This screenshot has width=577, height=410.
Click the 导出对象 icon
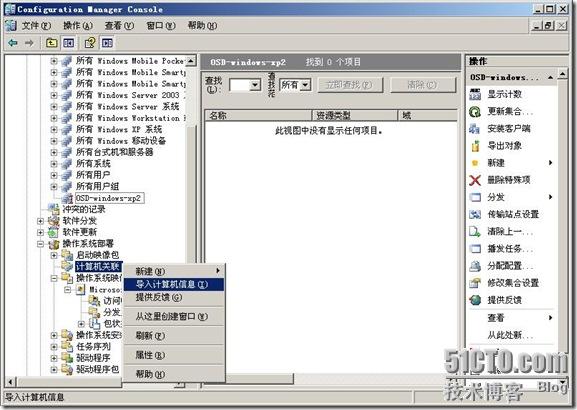tap(475, 146)
